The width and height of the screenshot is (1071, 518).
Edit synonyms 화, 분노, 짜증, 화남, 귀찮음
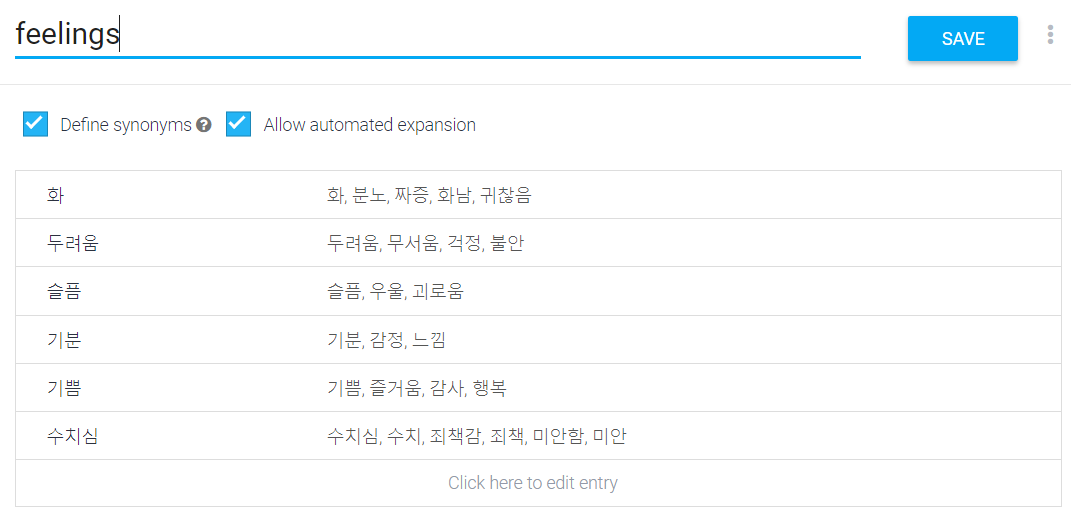(429, 195)
